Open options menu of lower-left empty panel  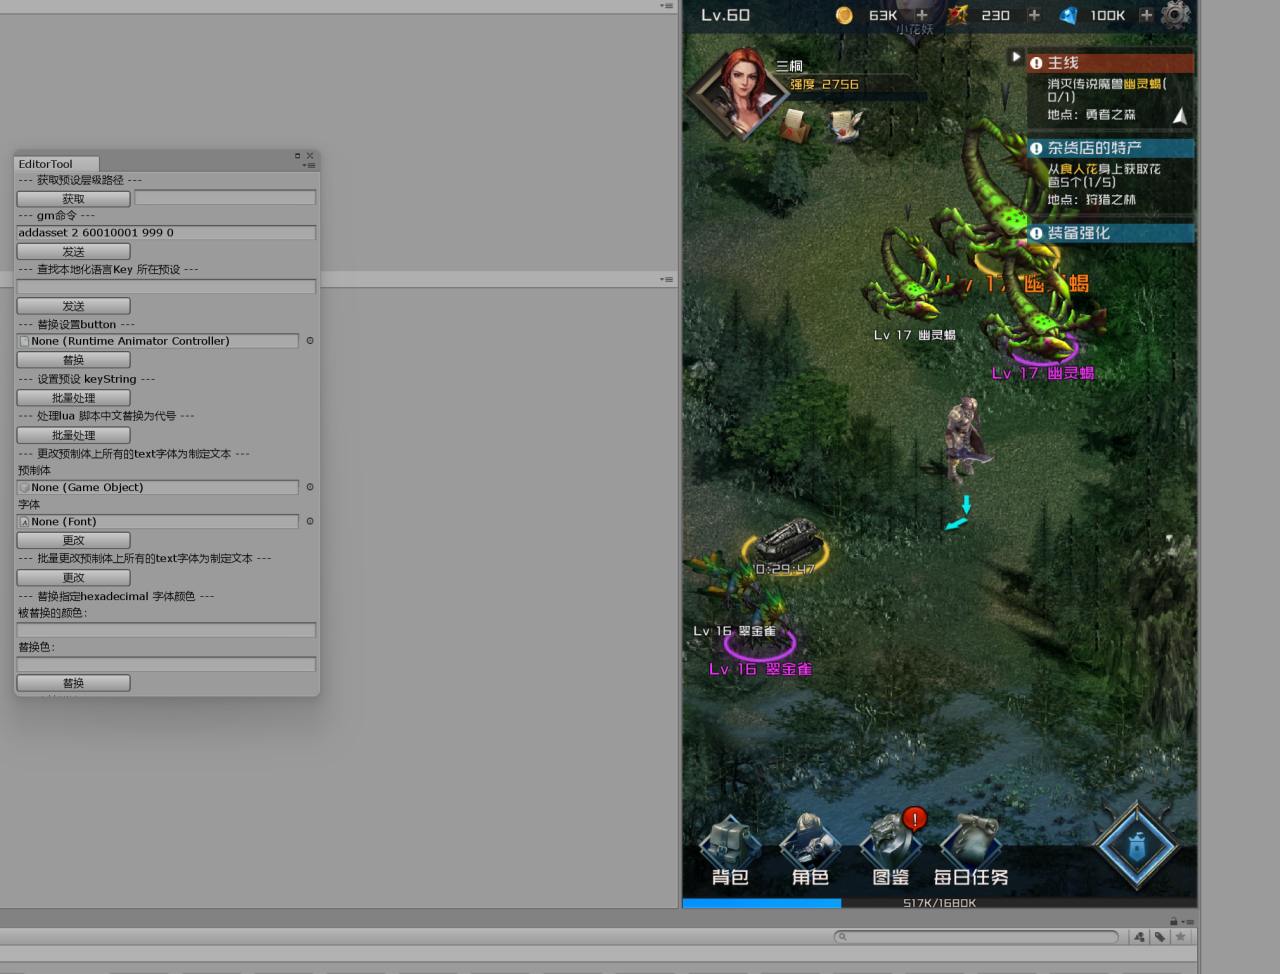pos(666,279)
